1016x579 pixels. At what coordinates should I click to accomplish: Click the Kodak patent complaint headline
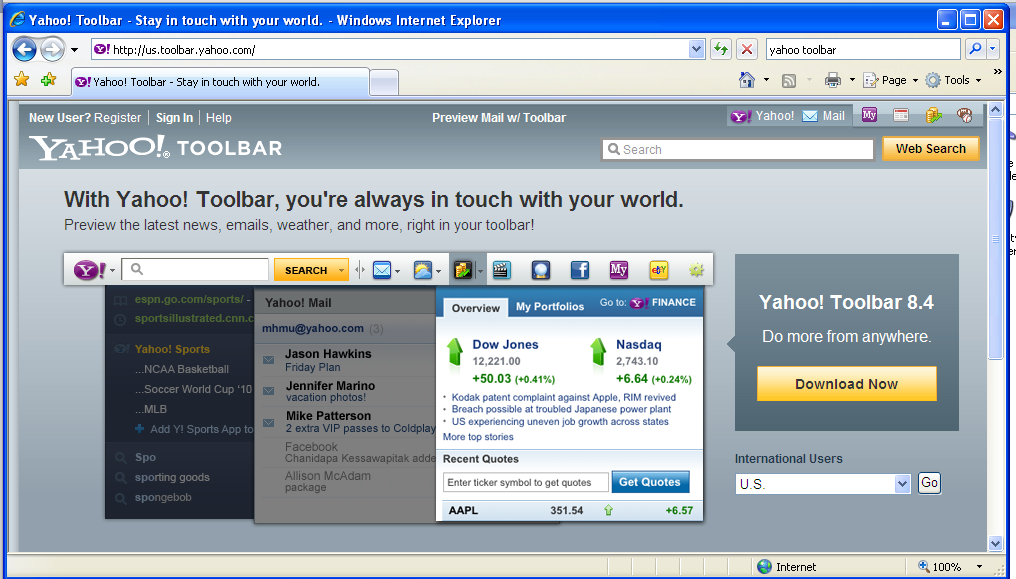click(564, 398)
